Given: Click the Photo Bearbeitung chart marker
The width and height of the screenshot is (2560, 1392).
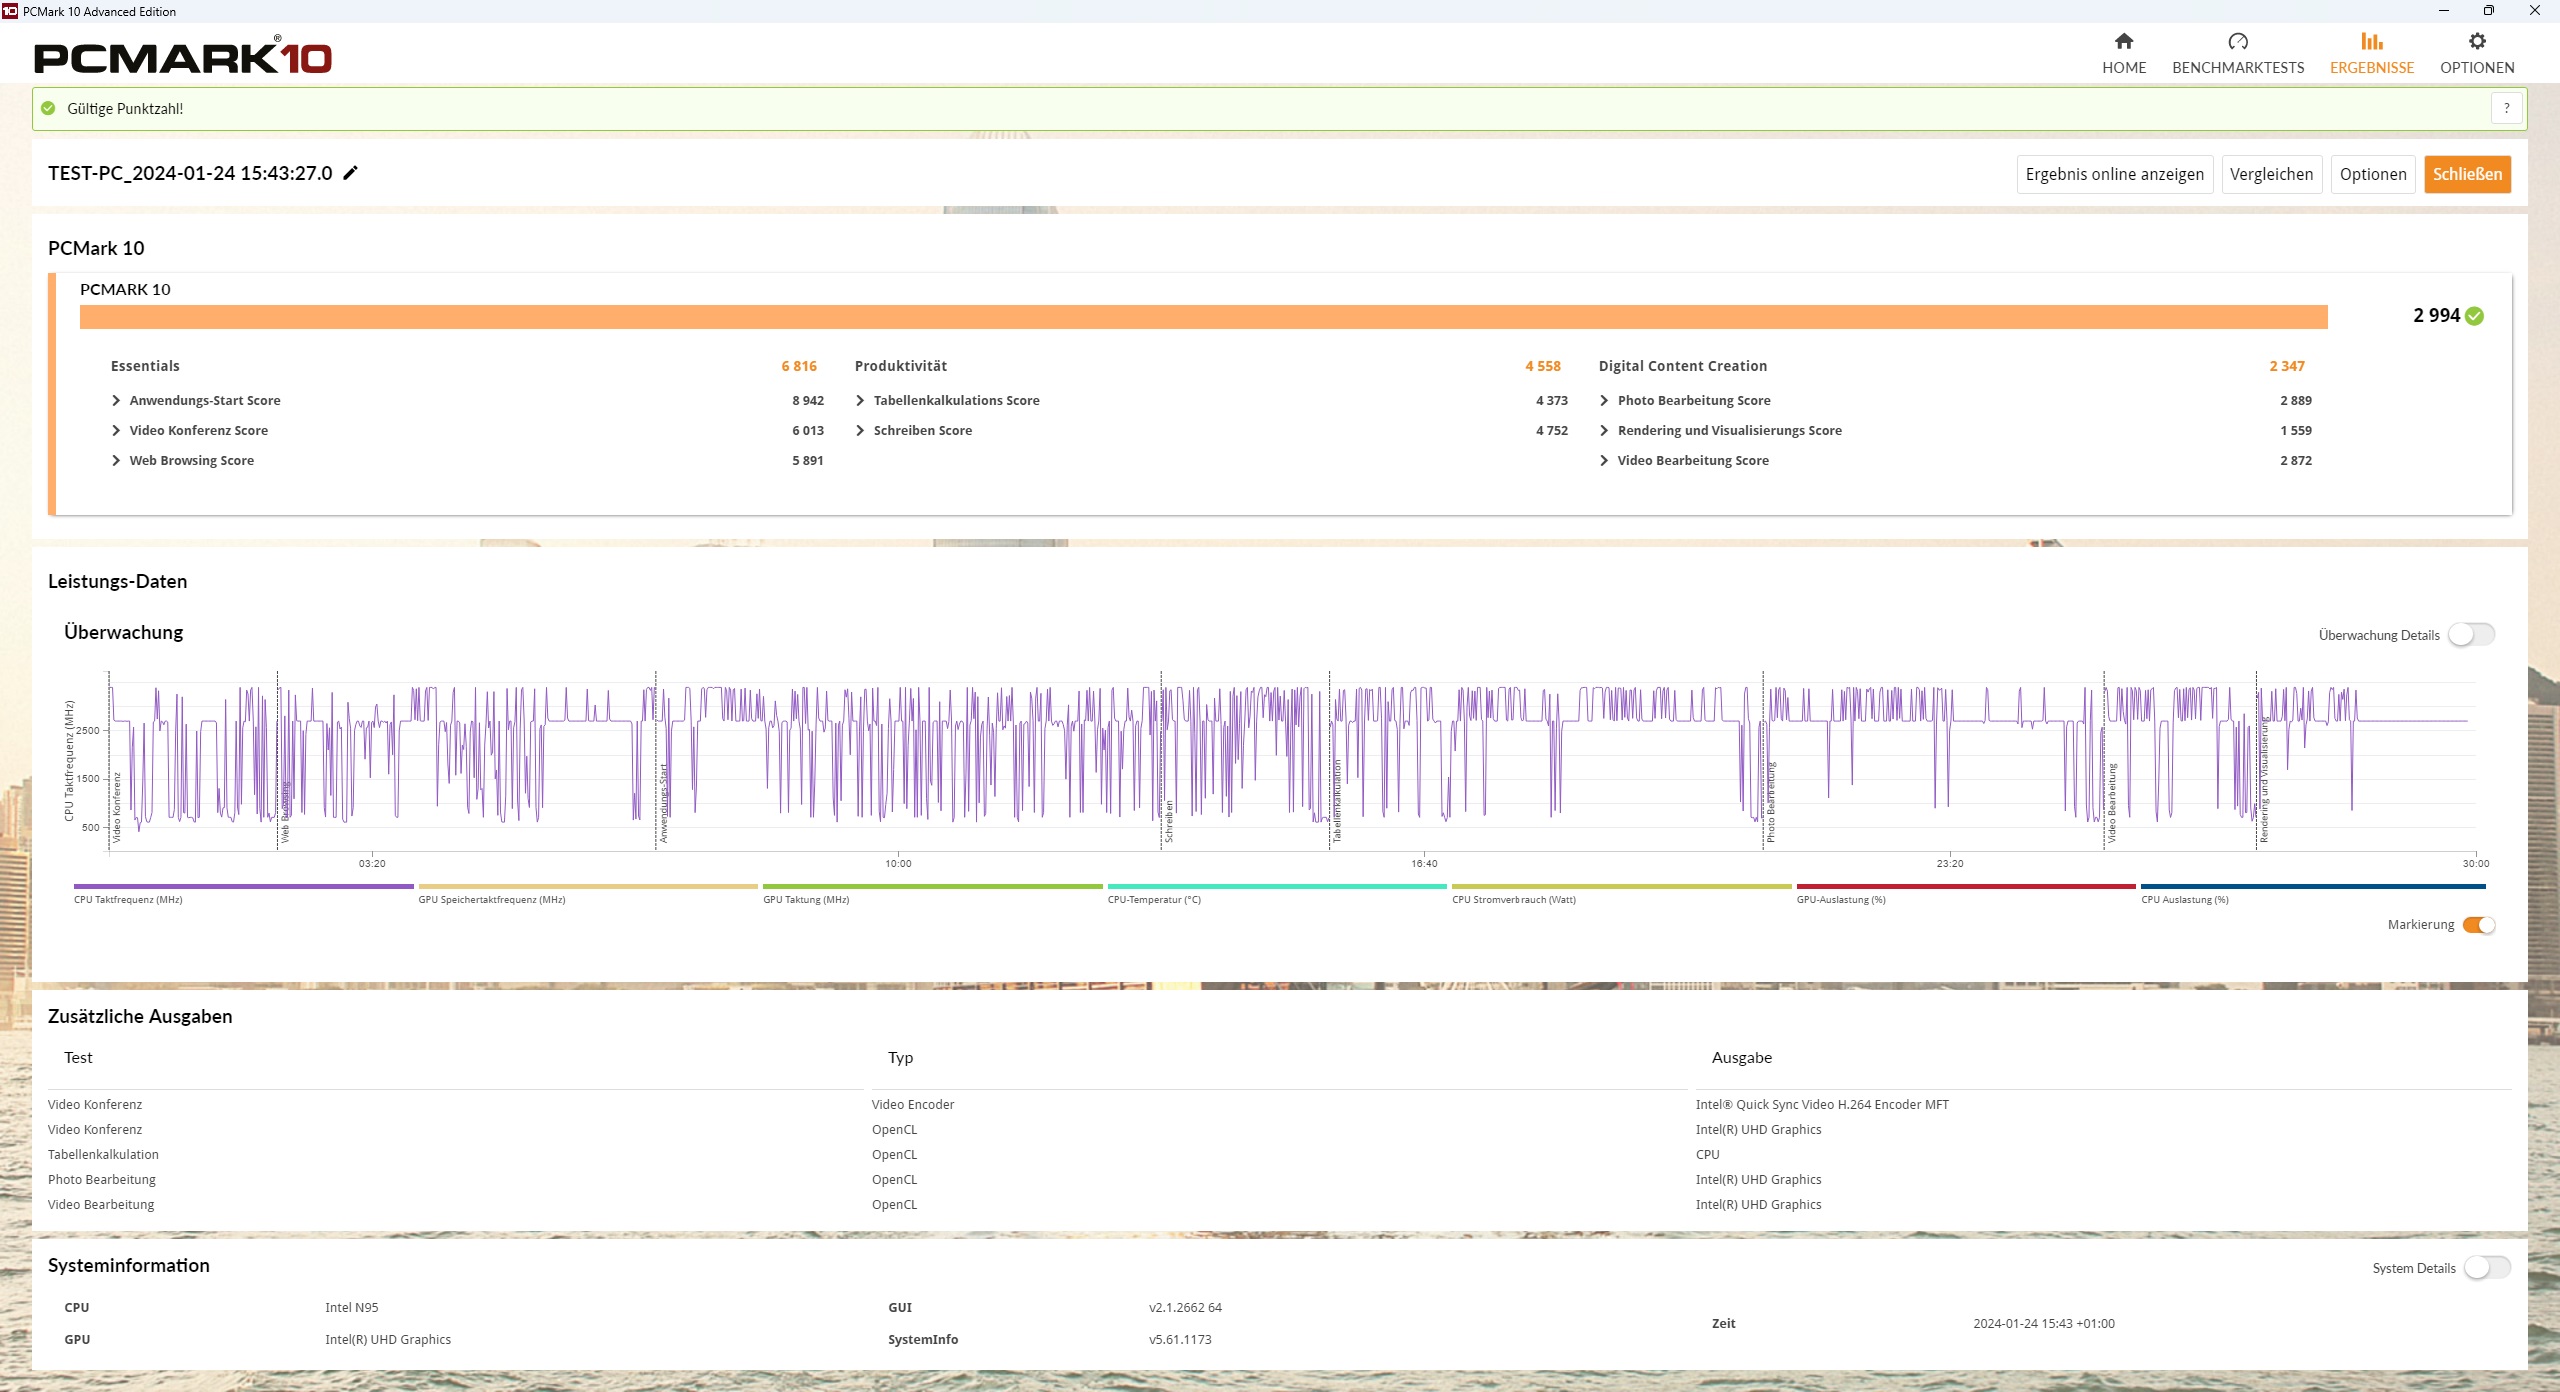Looking at the screenshot, I should 1770,800.
